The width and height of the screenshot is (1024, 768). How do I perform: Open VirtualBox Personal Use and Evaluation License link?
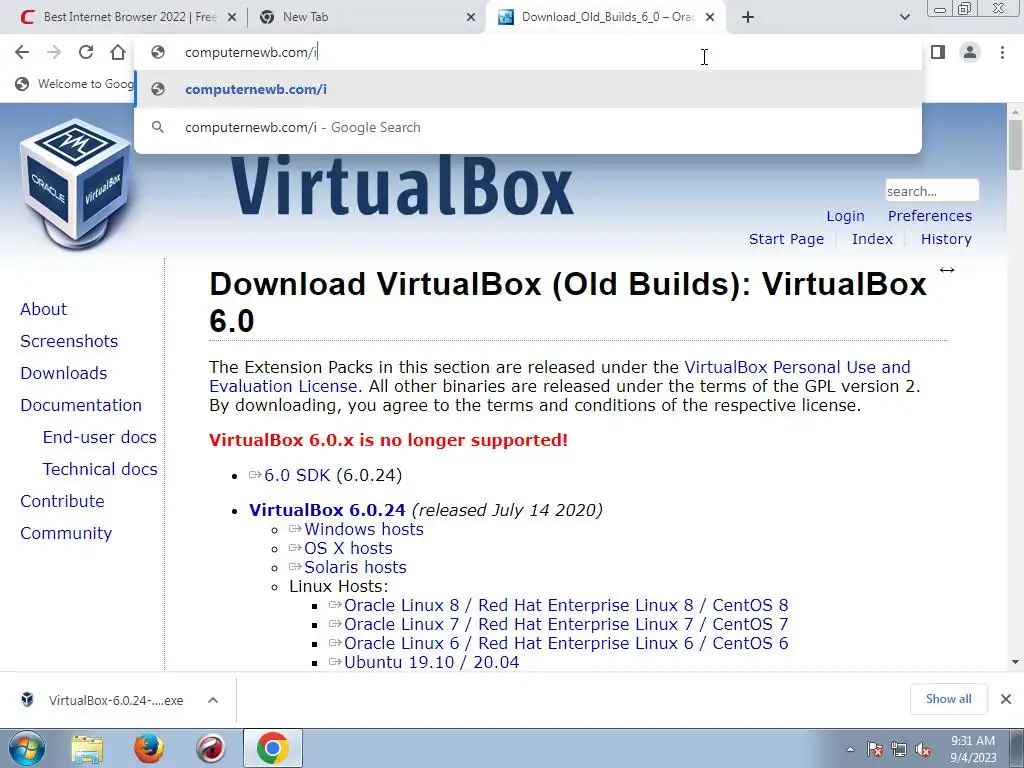[x=560, y=376]
